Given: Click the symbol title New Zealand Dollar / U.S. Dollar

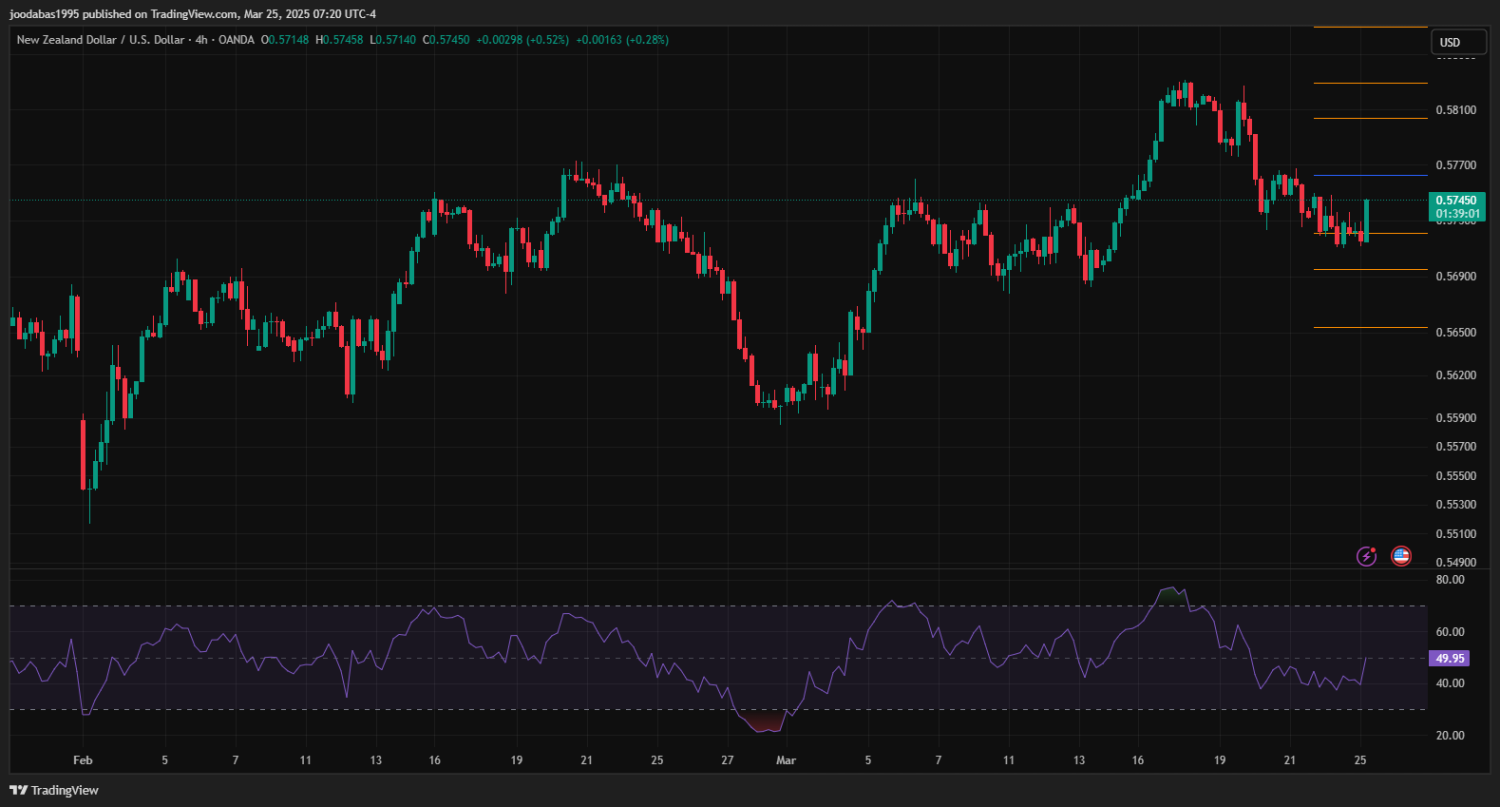Looking at the screenshot, I should click(99, 40).
